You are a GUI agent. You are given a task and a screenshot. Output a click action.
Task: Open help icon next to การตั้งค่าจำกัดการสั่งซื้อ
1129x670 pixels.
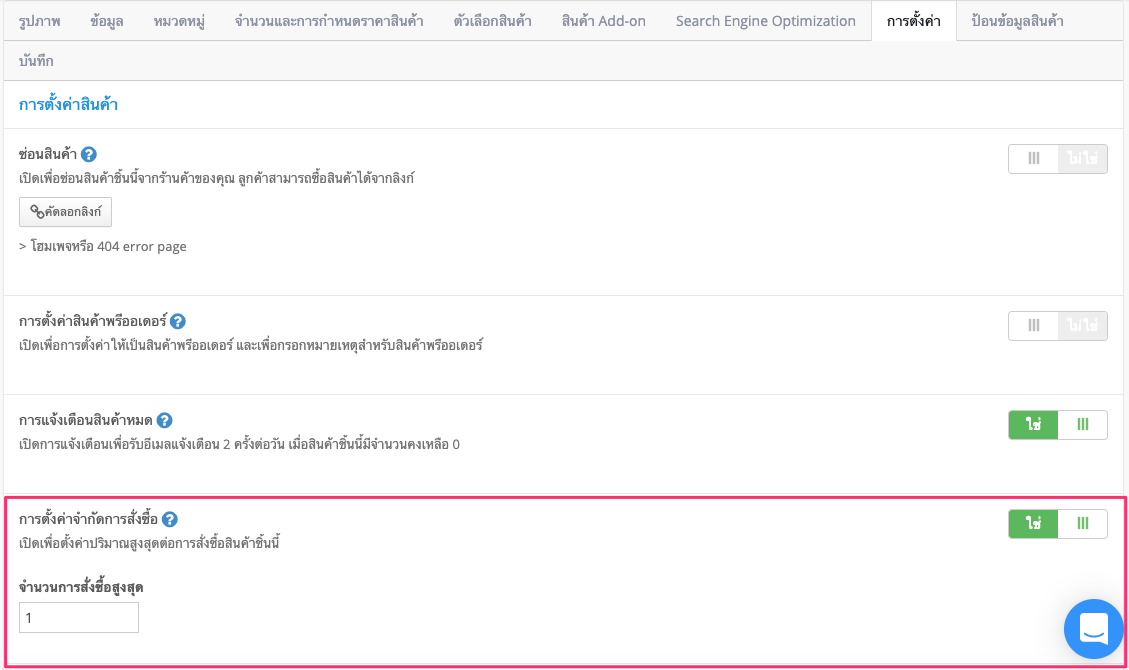click(x=169, y=519)
